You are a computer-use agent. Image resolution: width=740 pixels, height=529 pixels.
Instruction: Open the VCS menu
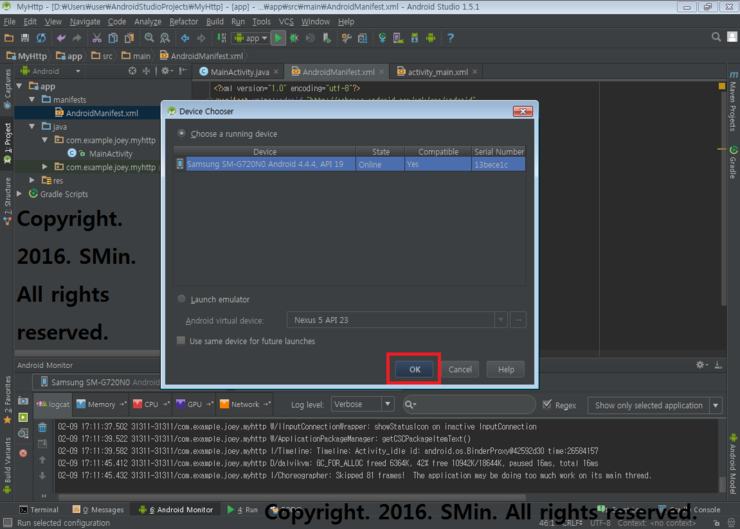286,22
